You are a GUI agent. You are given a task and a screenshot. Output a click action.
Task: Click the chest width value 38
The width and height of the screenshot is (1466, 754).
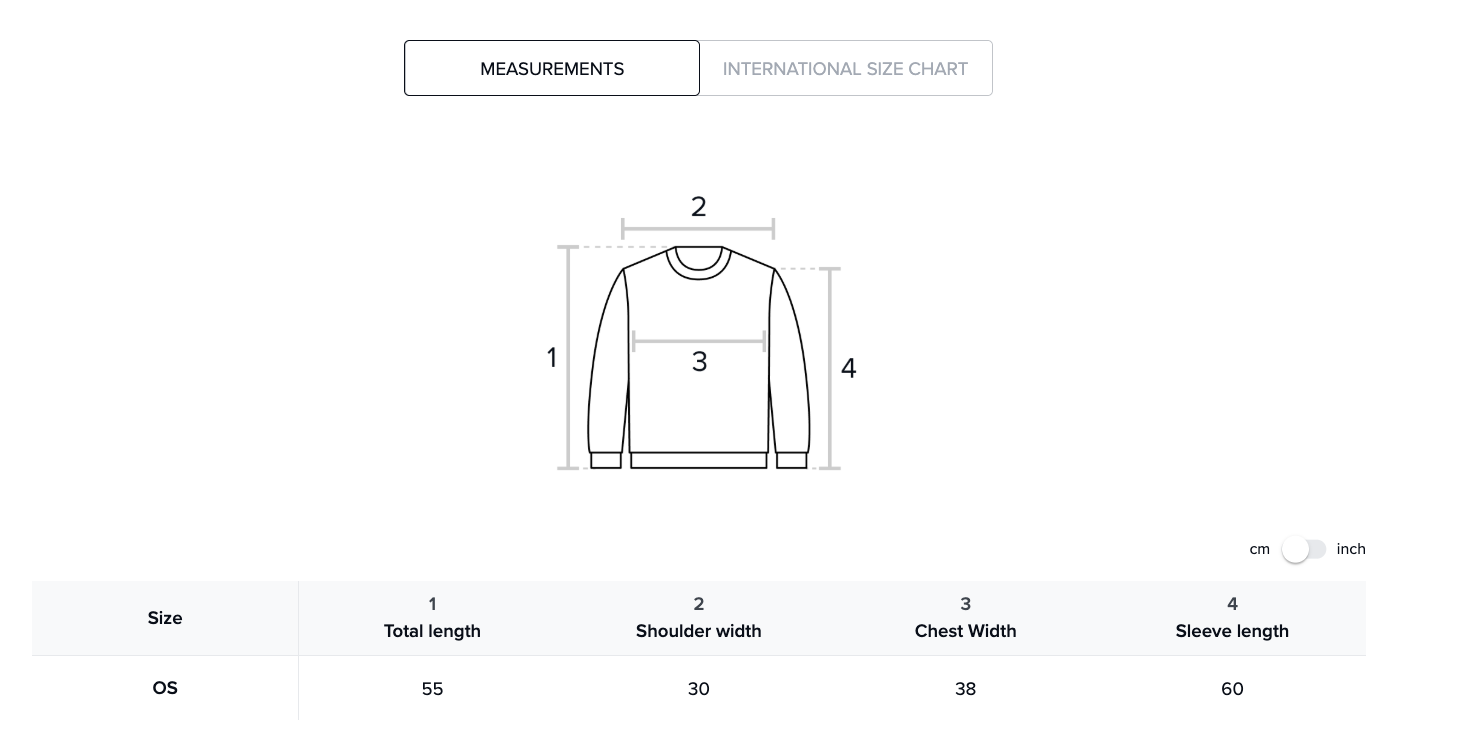[965, 689]
